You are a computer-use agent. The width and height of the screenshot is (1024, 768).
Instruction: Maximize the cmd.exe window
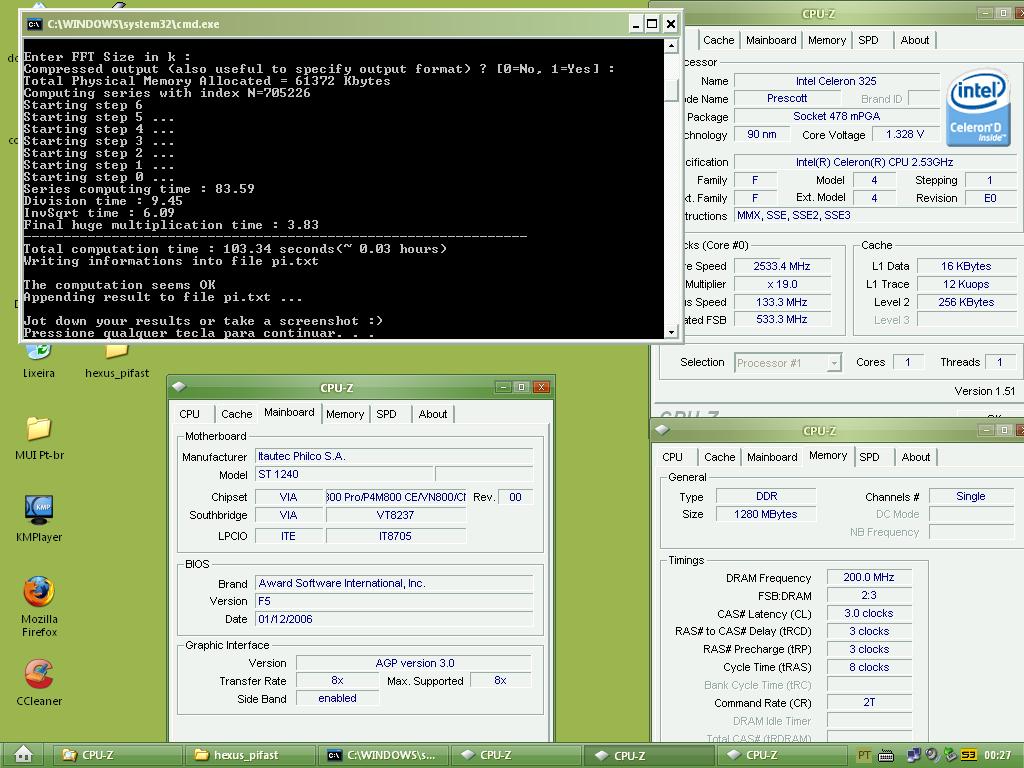[x=652, y=24]
